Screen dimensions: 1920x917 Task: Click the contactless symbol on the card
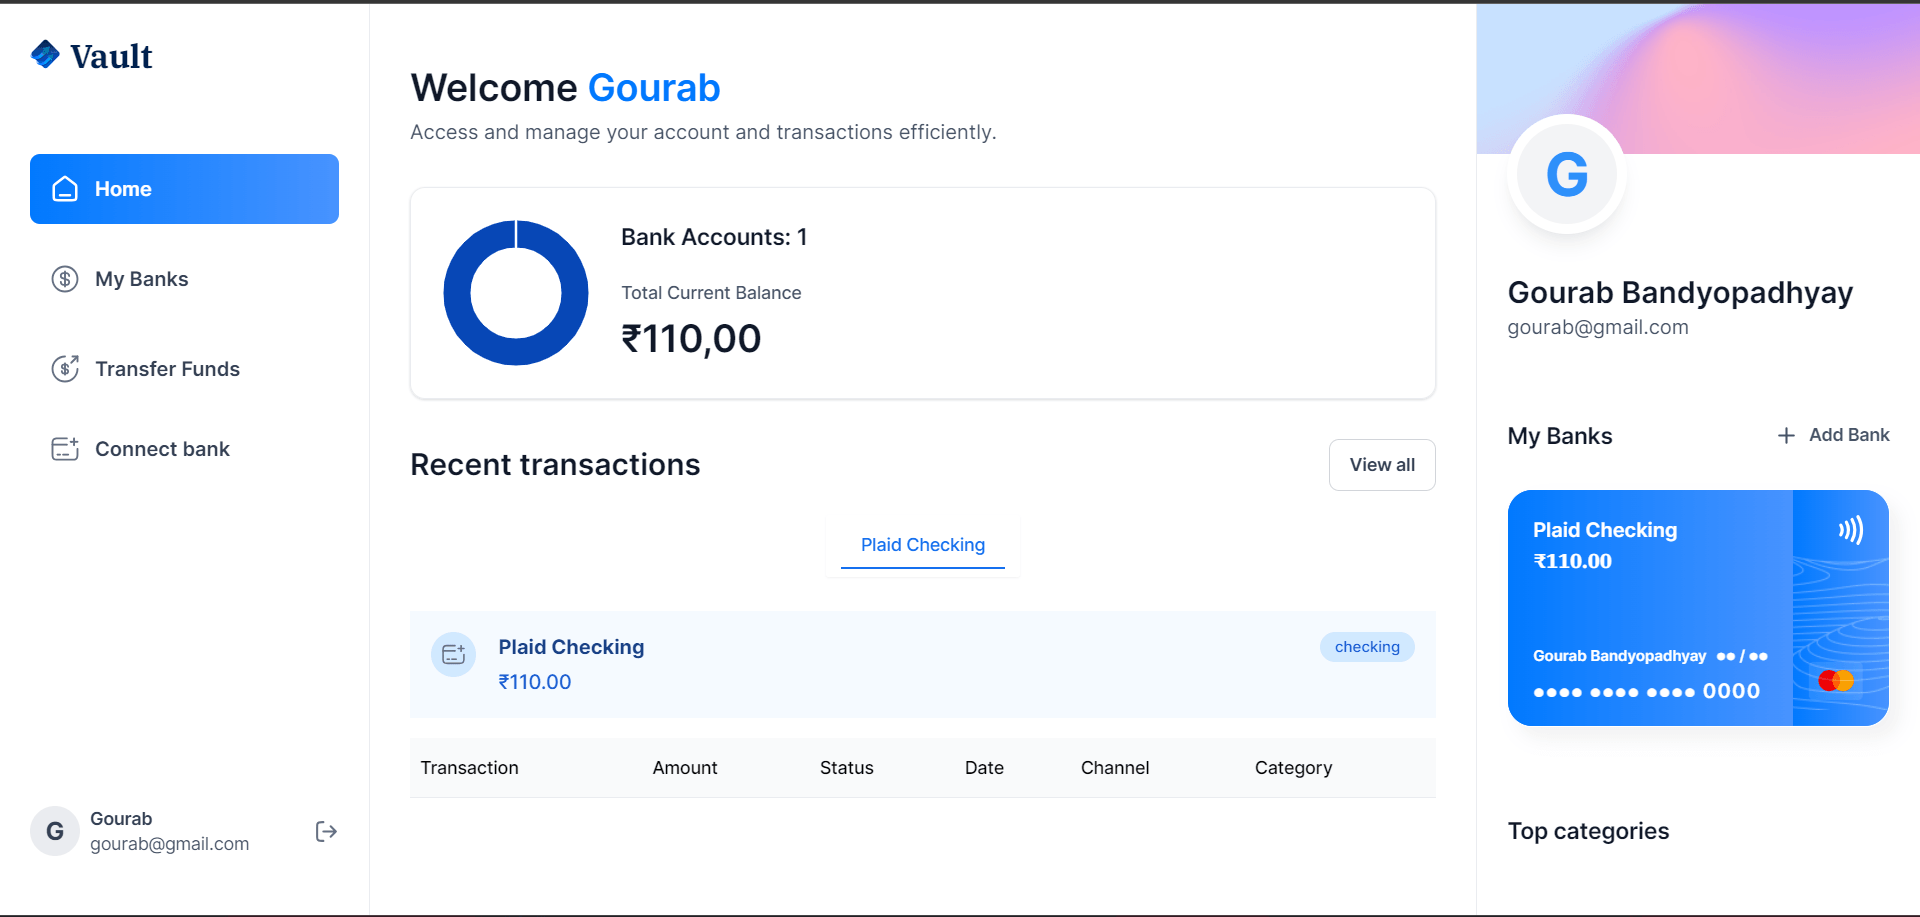(1851, 530)
